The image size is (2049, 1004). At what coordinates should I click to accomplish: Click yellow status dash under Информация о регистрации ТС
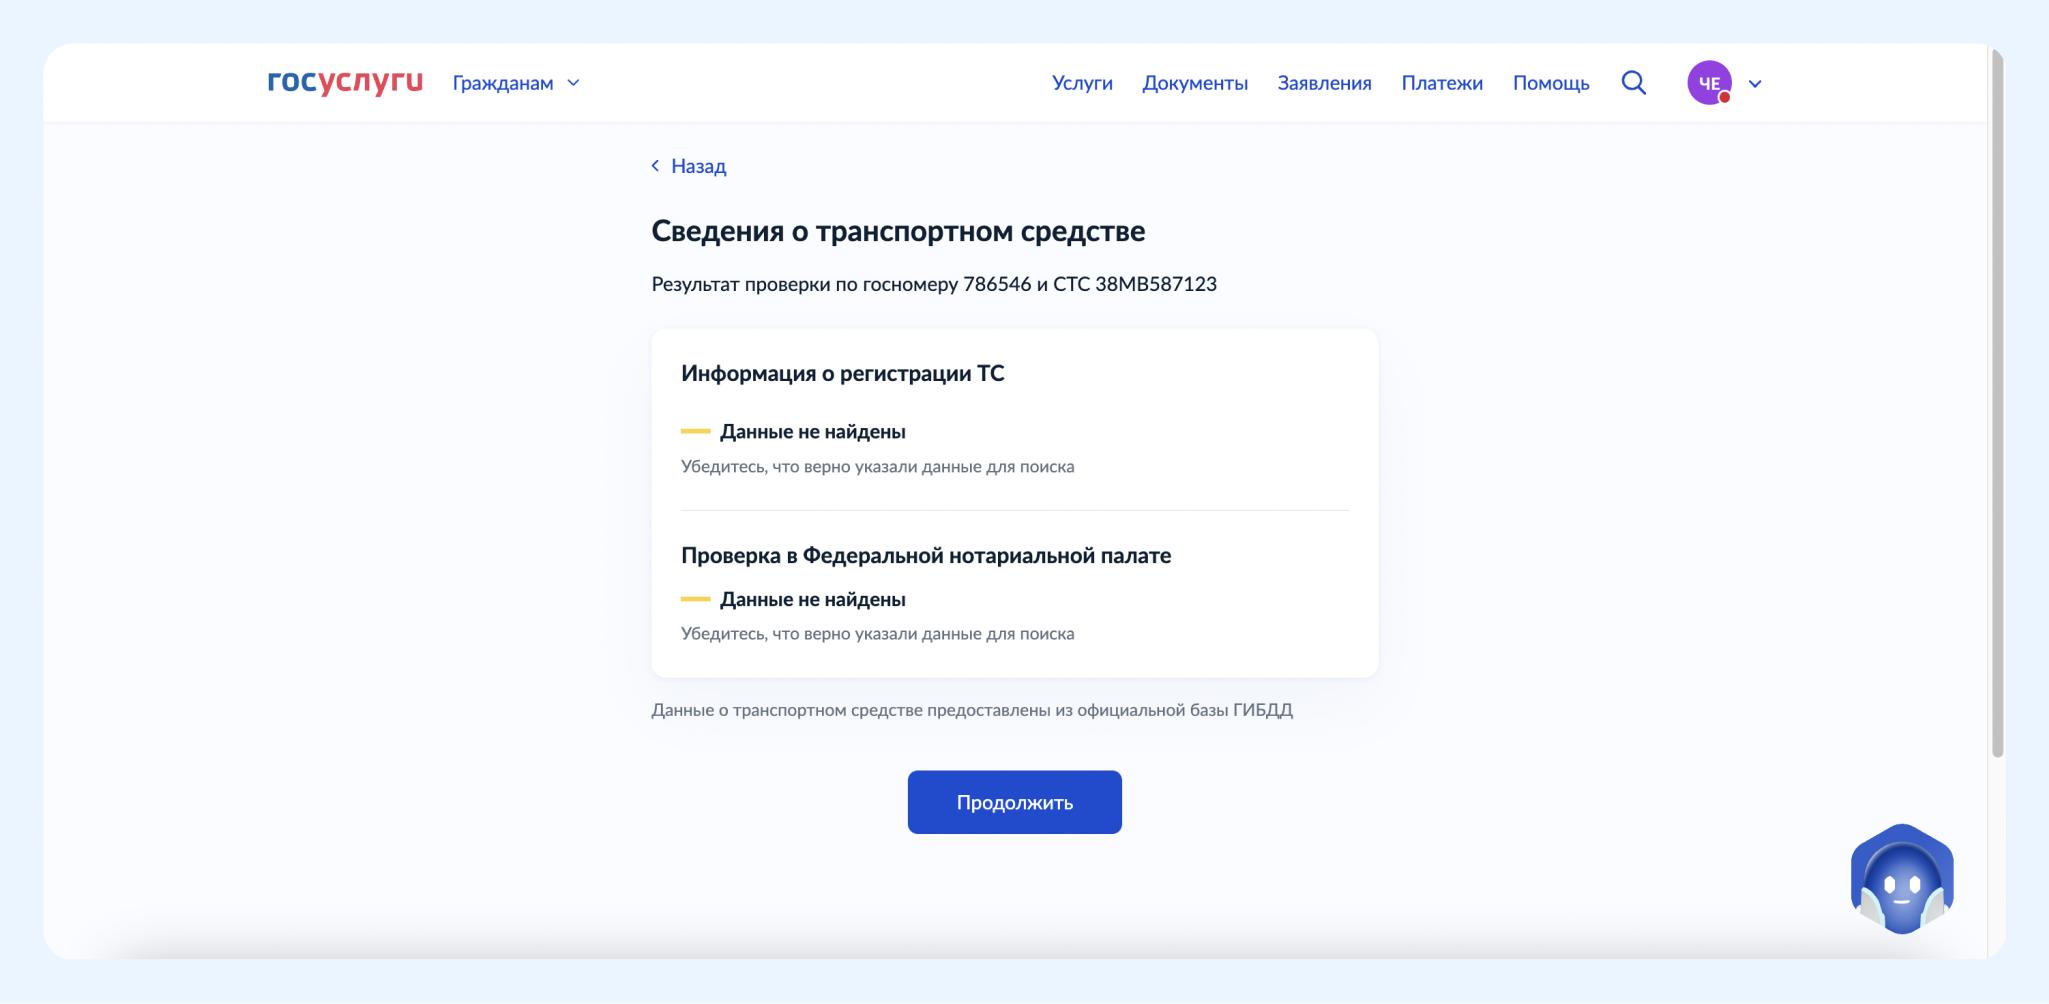695,432
